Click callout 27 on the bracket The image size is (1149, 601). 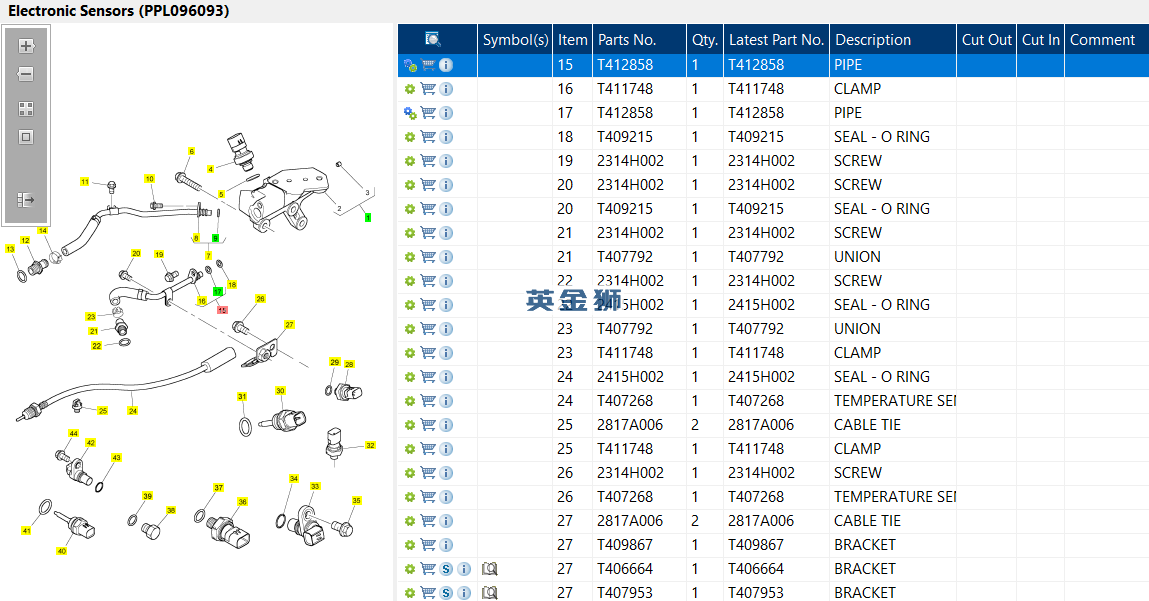point(289,325)
